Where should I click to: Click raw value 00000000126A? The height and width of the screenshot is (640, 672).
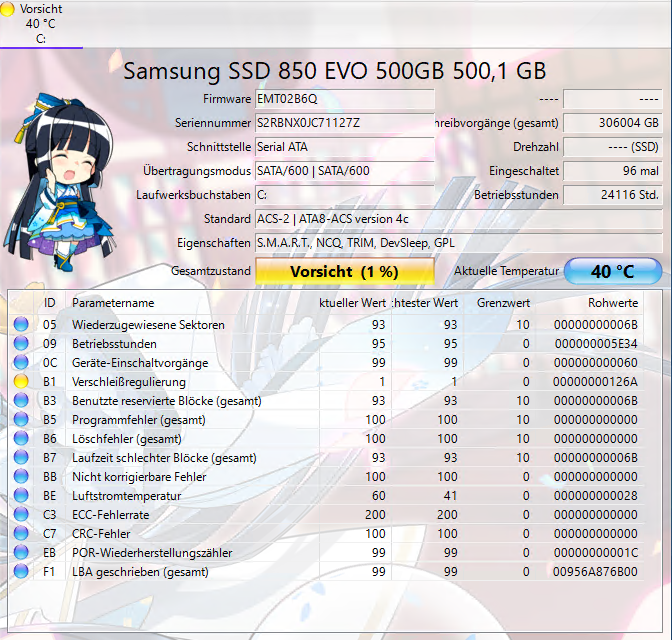coord(595,382)
